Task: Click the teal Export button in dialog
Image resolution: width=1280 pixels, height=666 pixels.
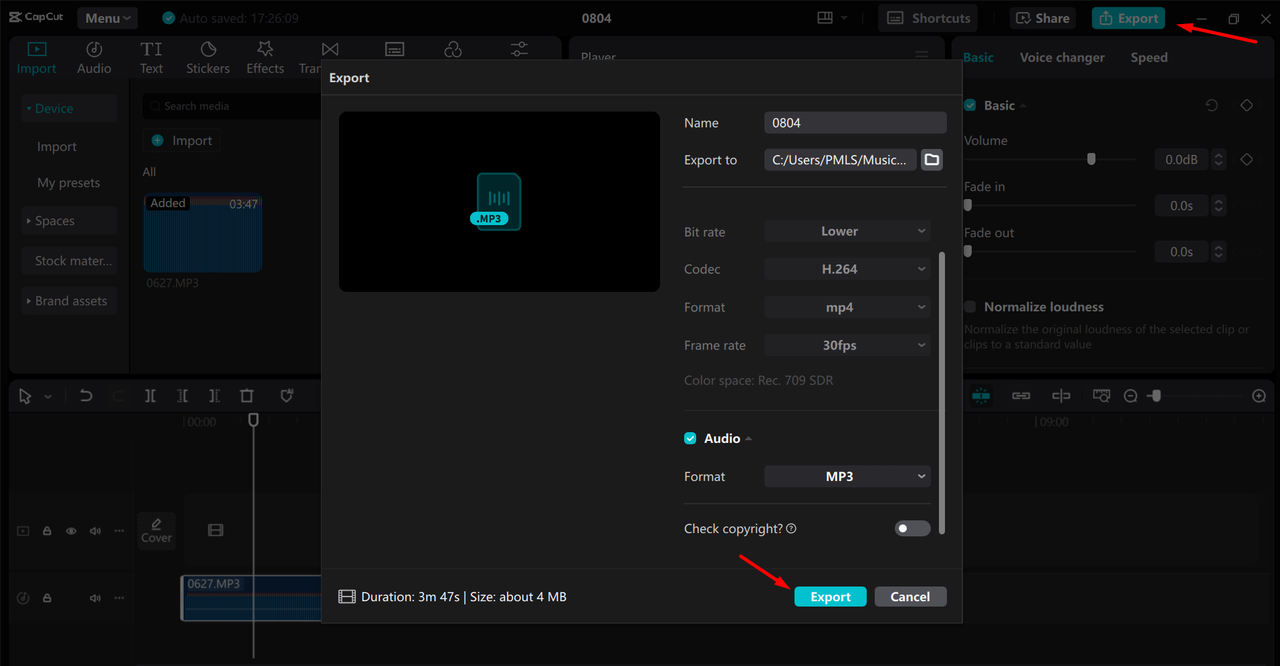Action: (x=830, y=596)
